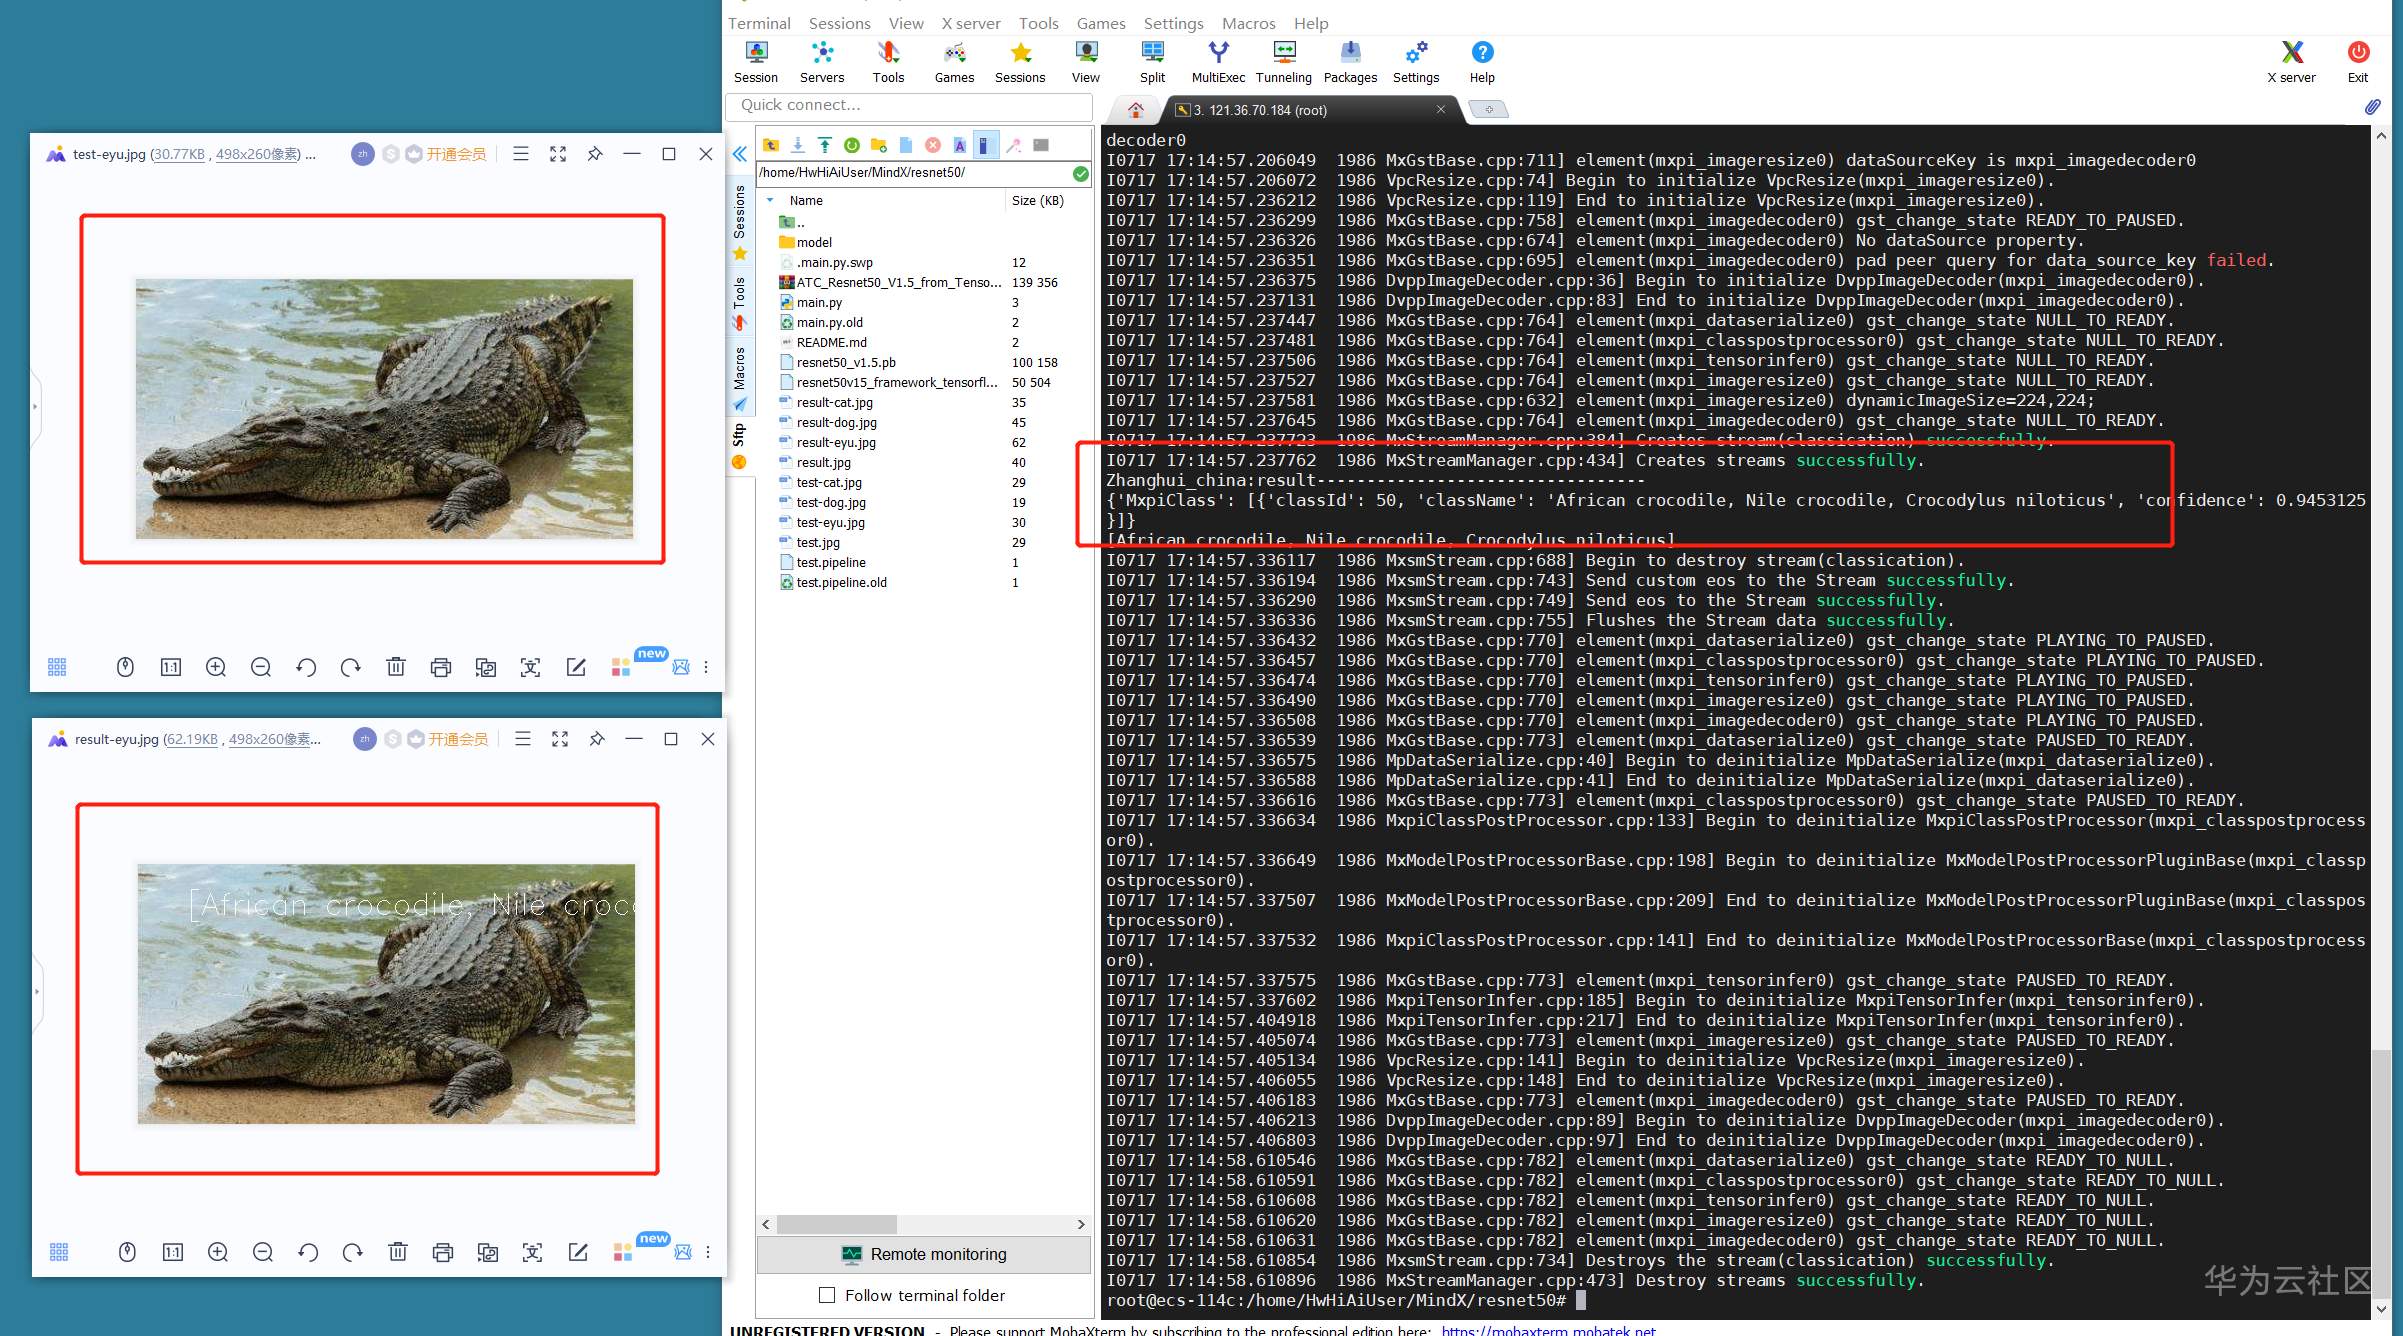Click the SFTP create new folder icon

(878, 145)
